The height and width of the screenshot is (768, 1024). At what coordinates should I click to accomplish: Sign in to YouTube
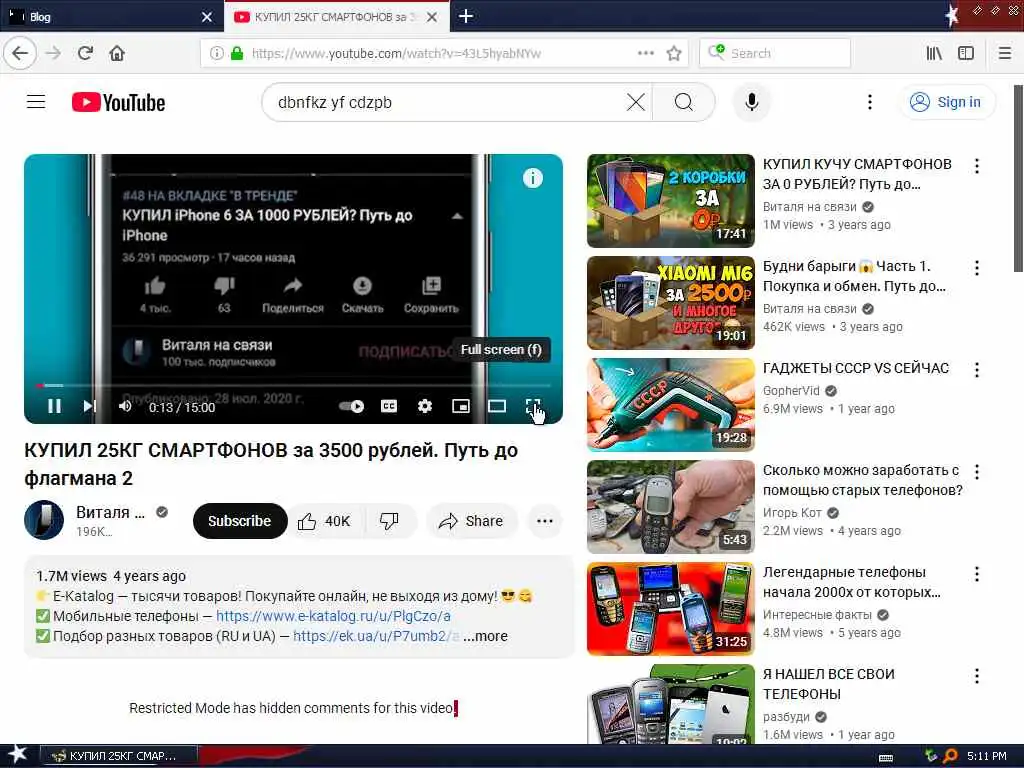946,102
